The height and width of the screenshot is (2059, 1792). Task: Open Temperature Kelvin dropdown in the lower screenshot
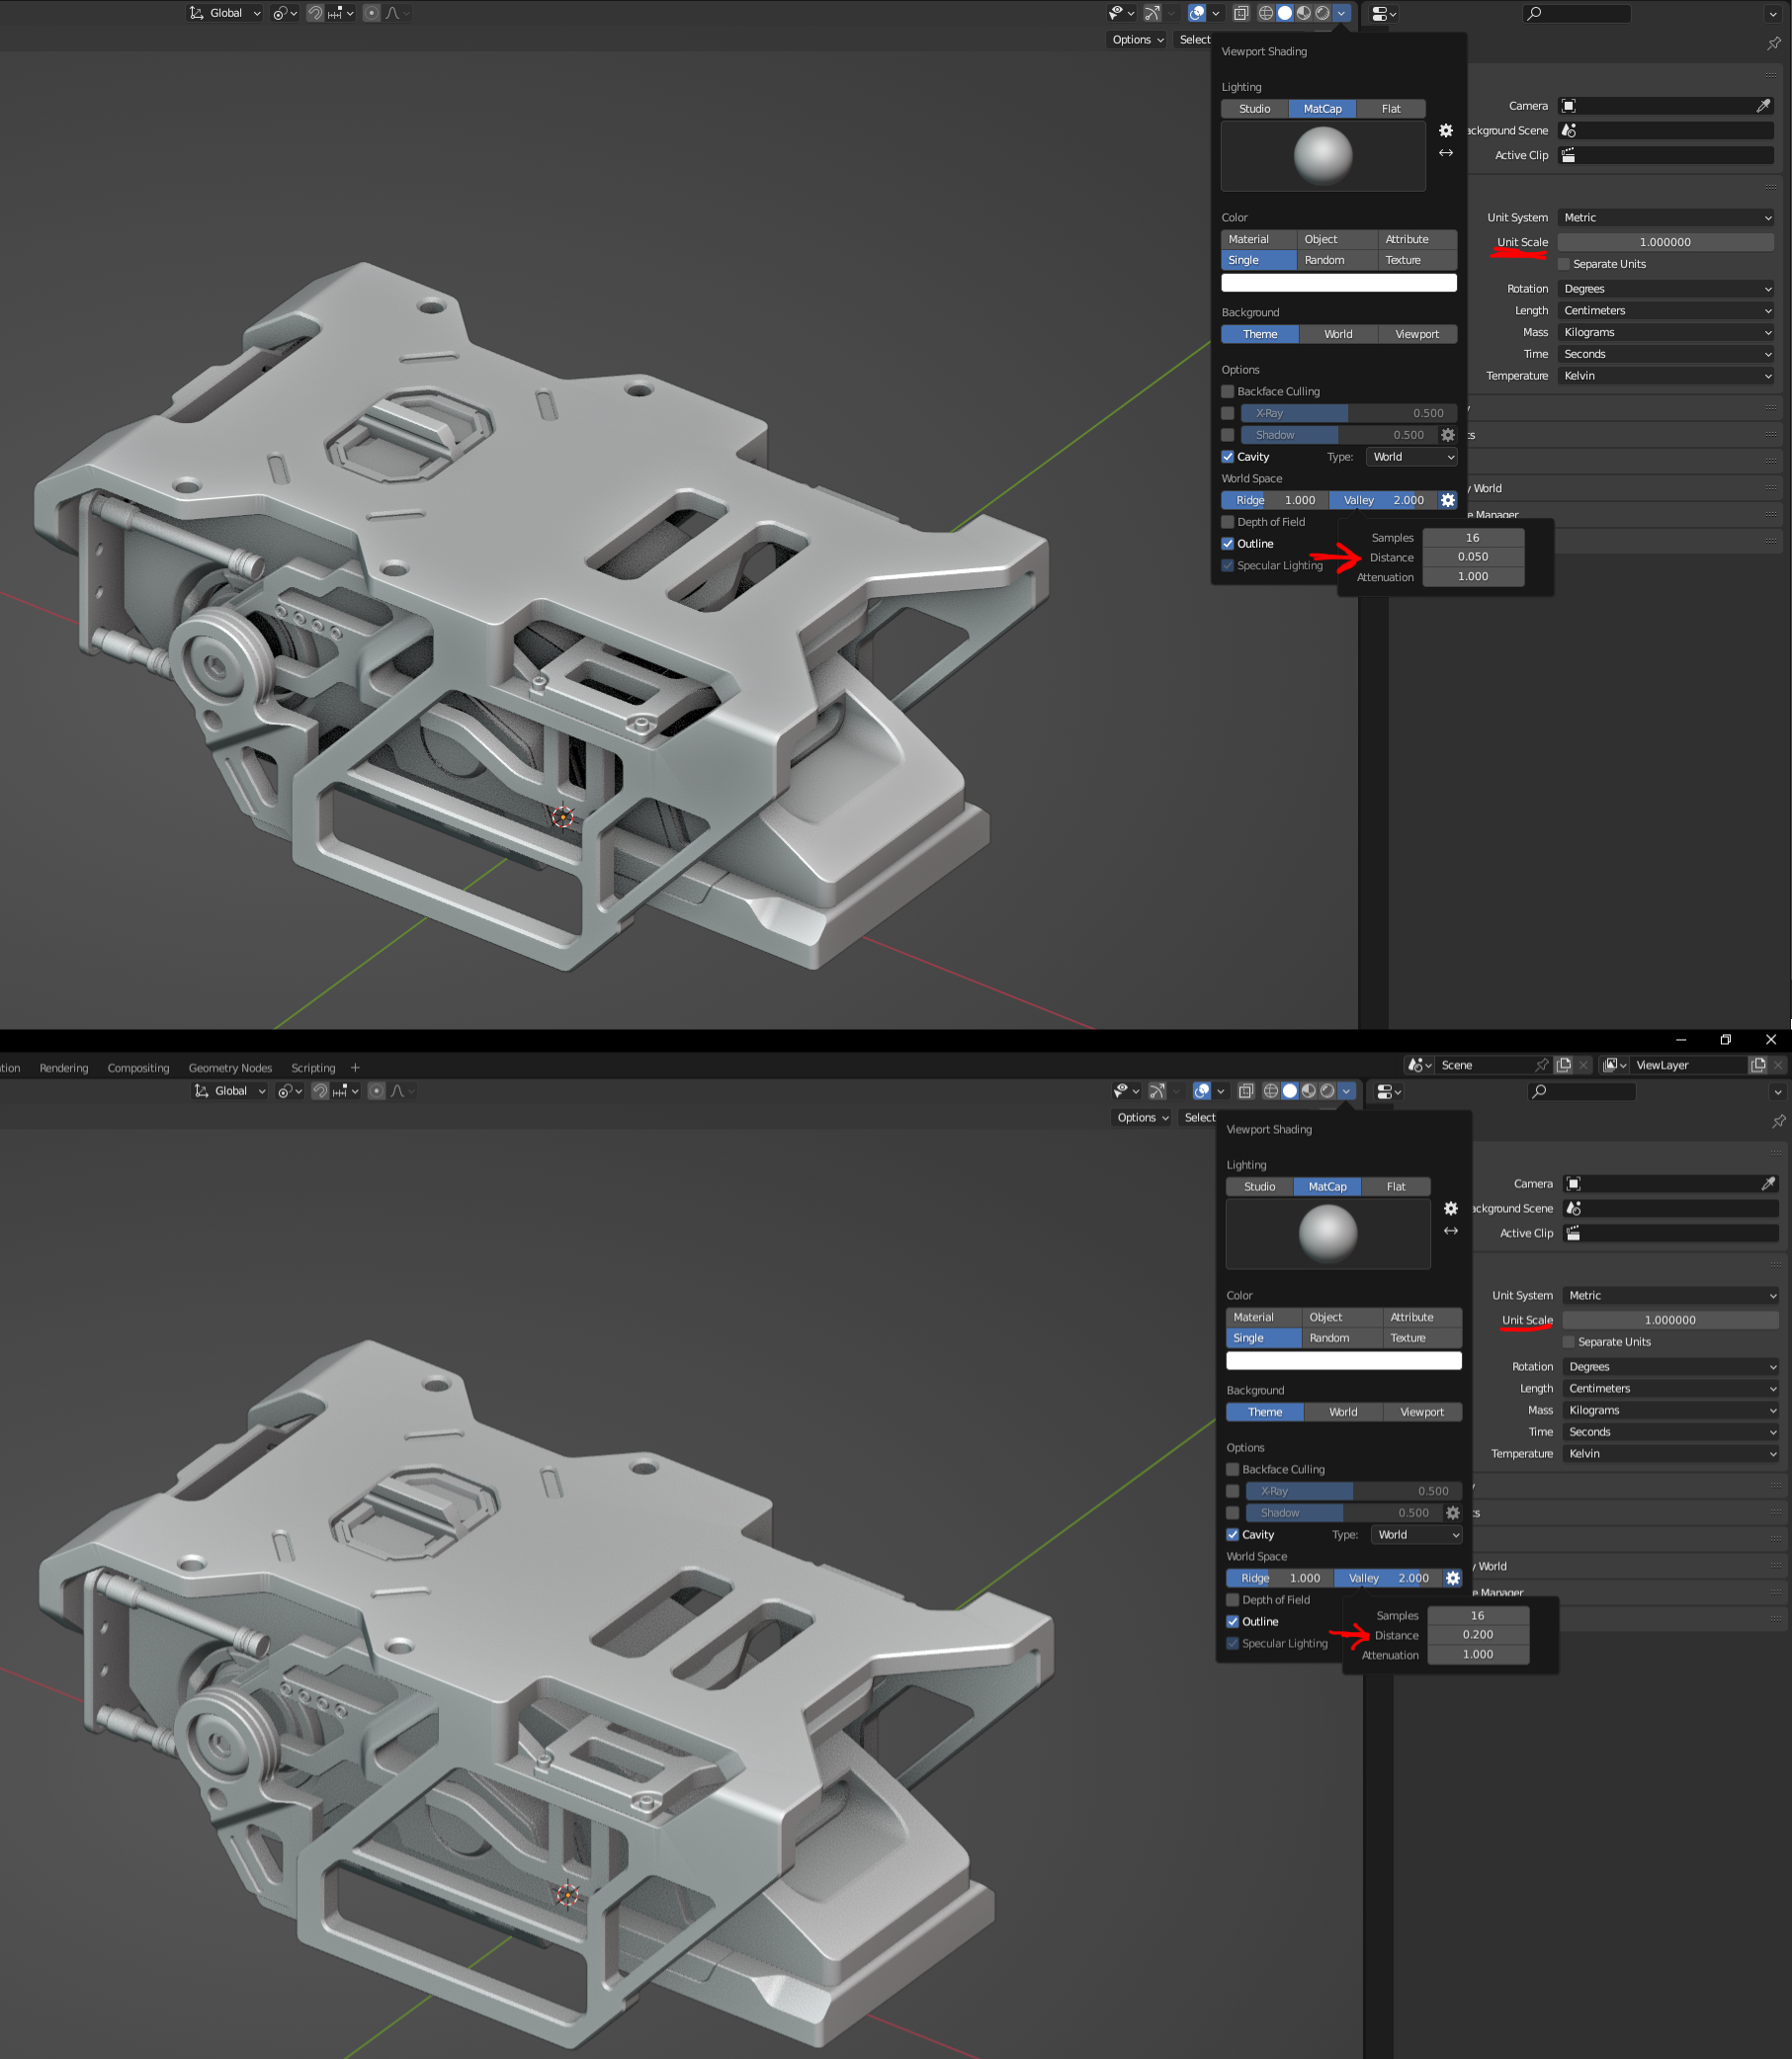tap(1671, 1454)
